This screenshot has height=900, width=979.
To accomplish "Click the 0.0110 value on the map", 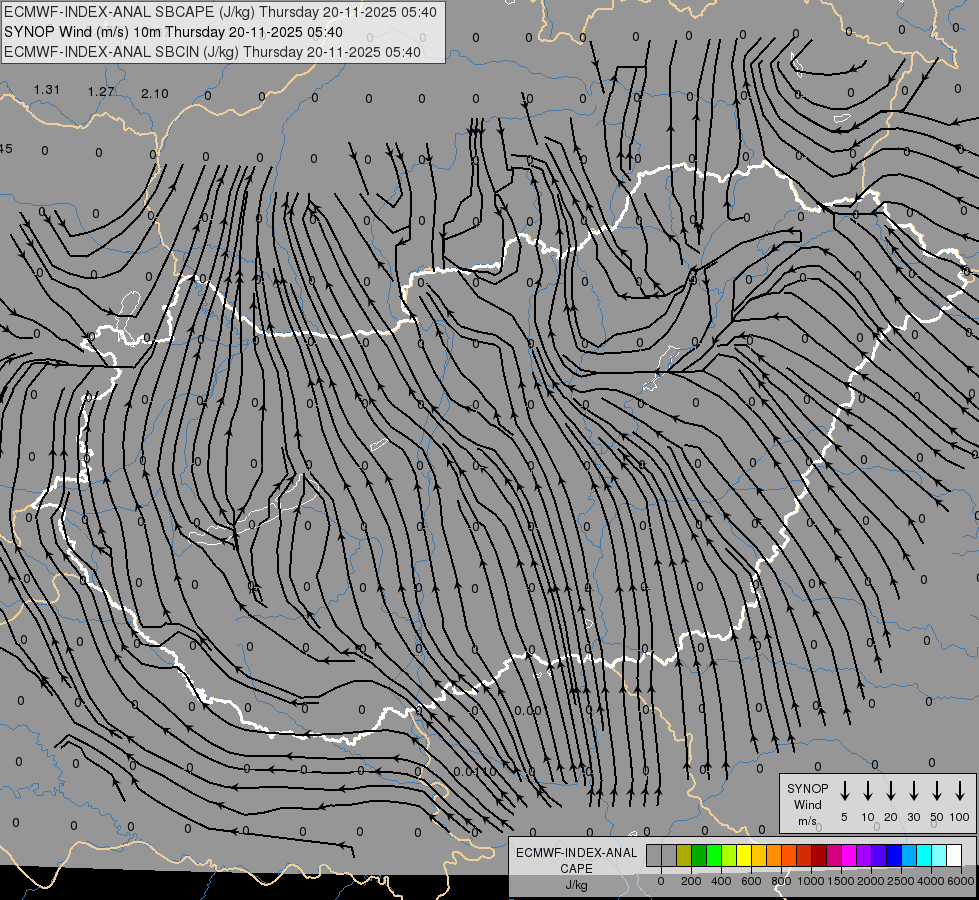I will (475, 771).
